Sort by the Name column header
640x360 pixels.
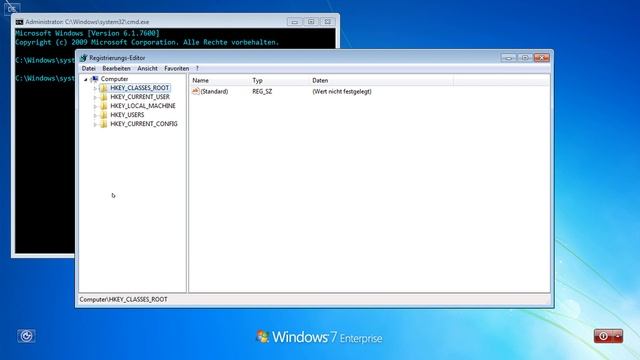coord(219,80)
